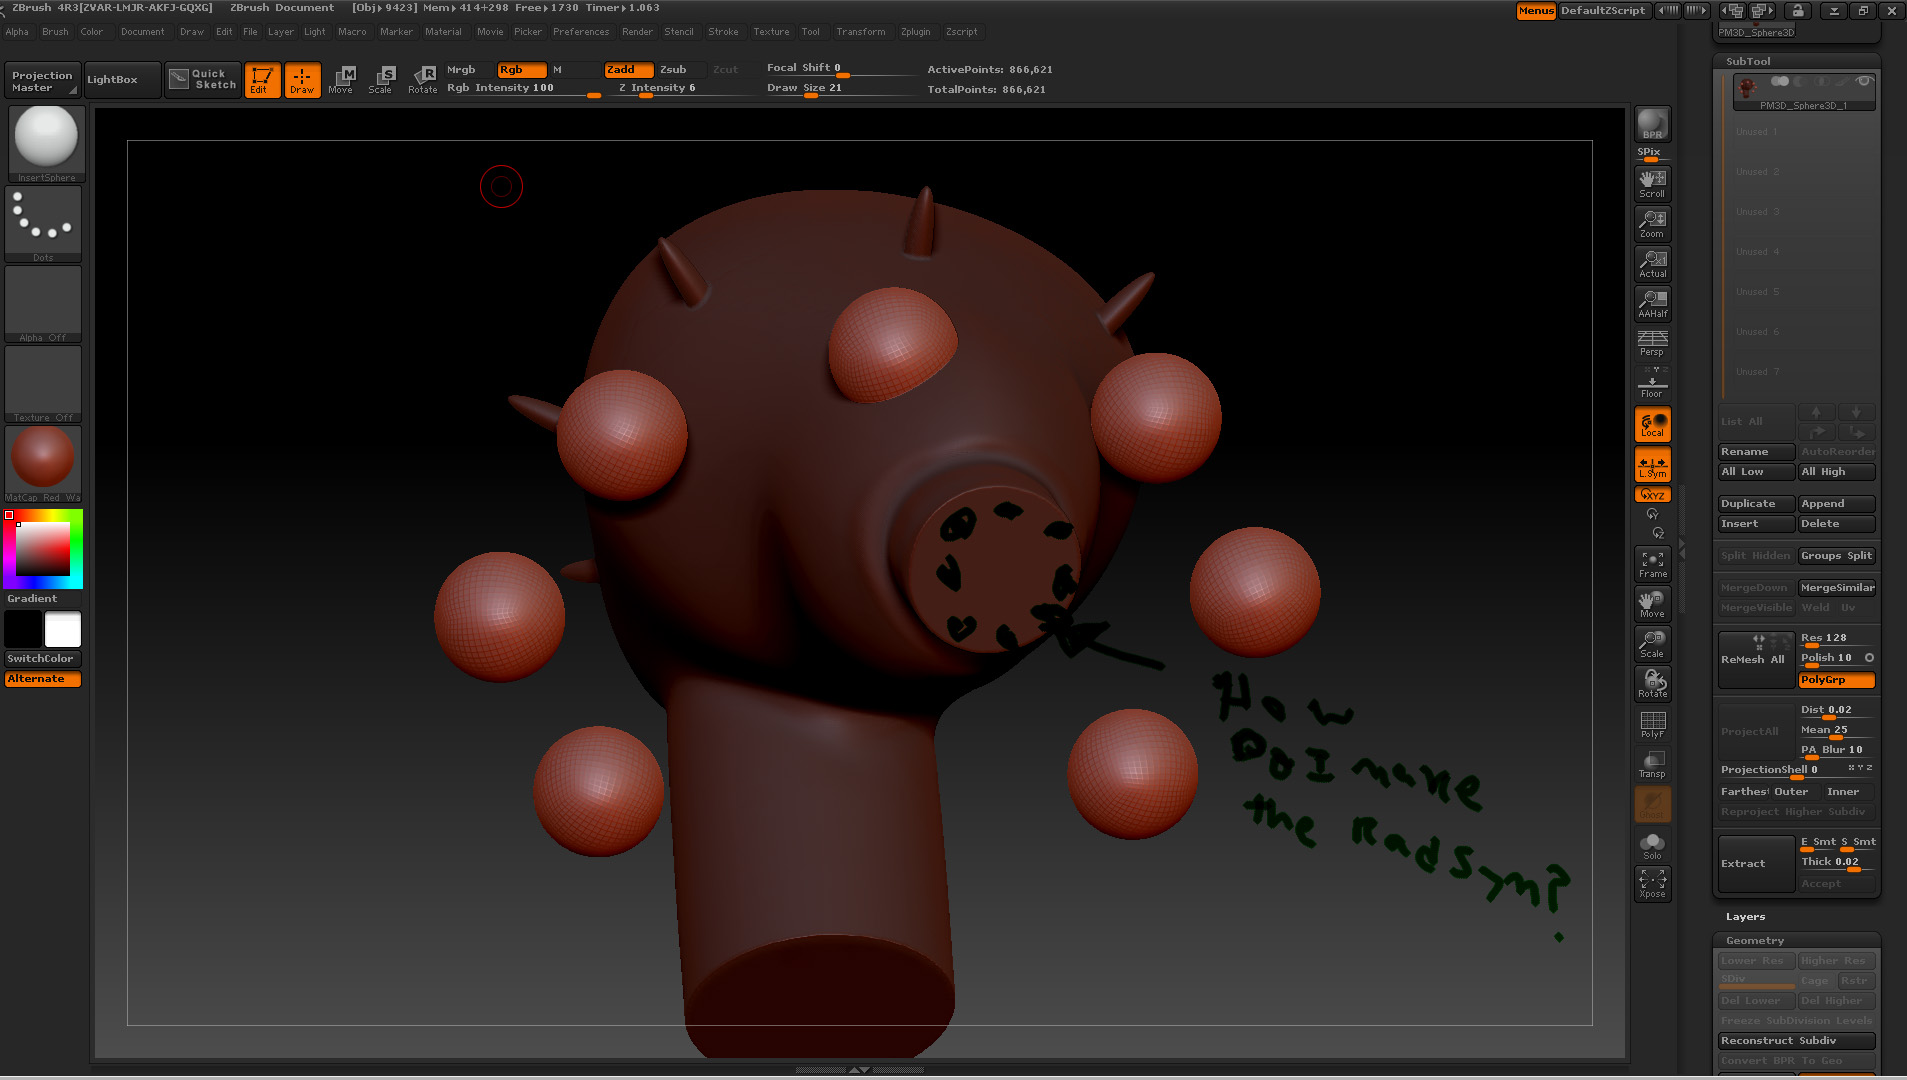The width and height of the screenshot is (1907, 1080).
Task: Click the Extract button
Action: coord(1755,864)
